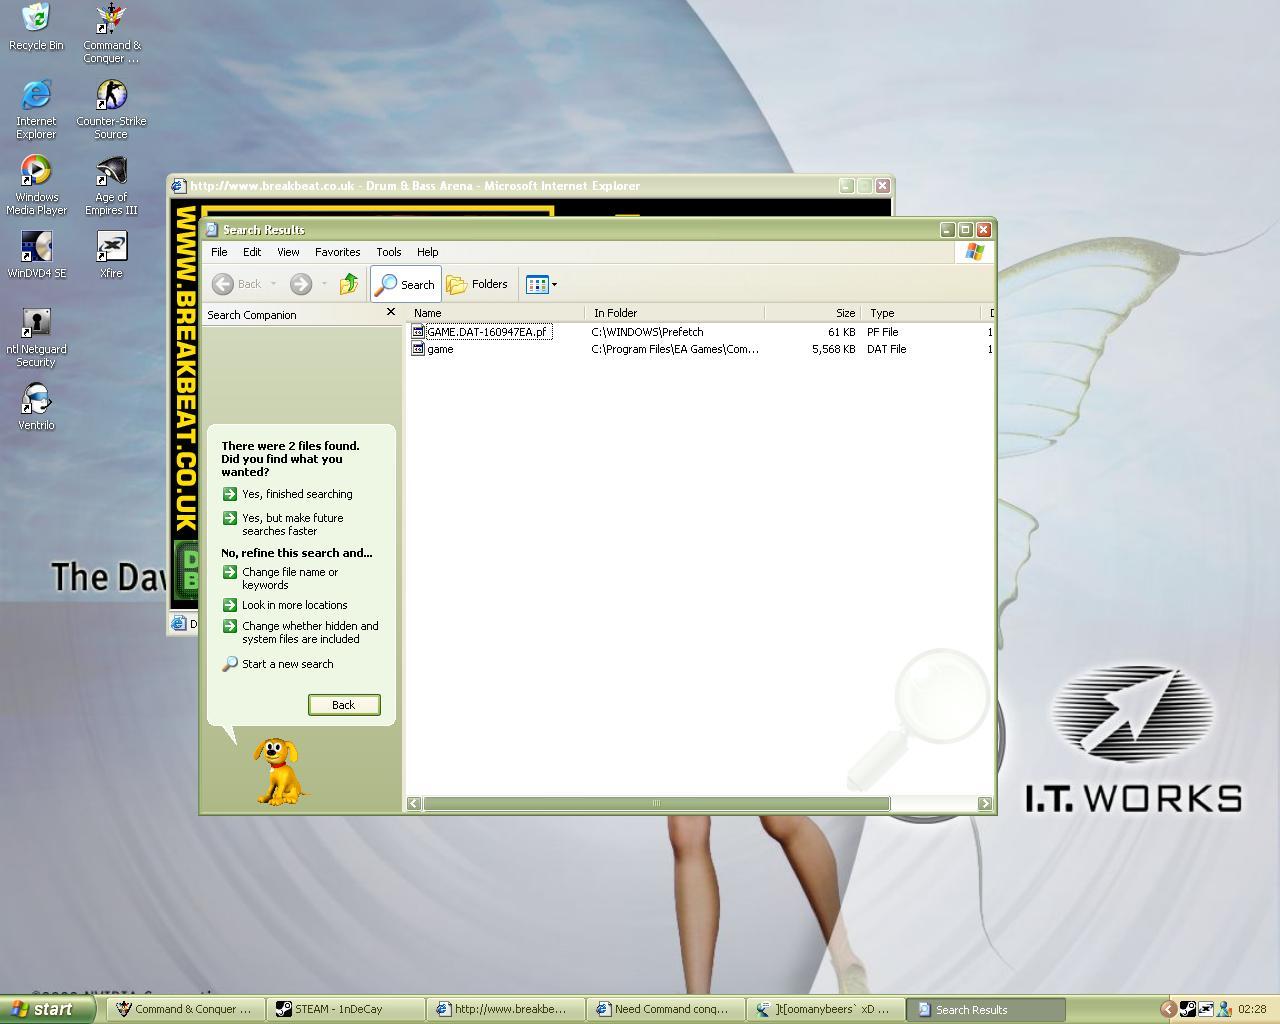
Task: Click the horizontal scrollbar thumb
Action: [x=656, y=803]
